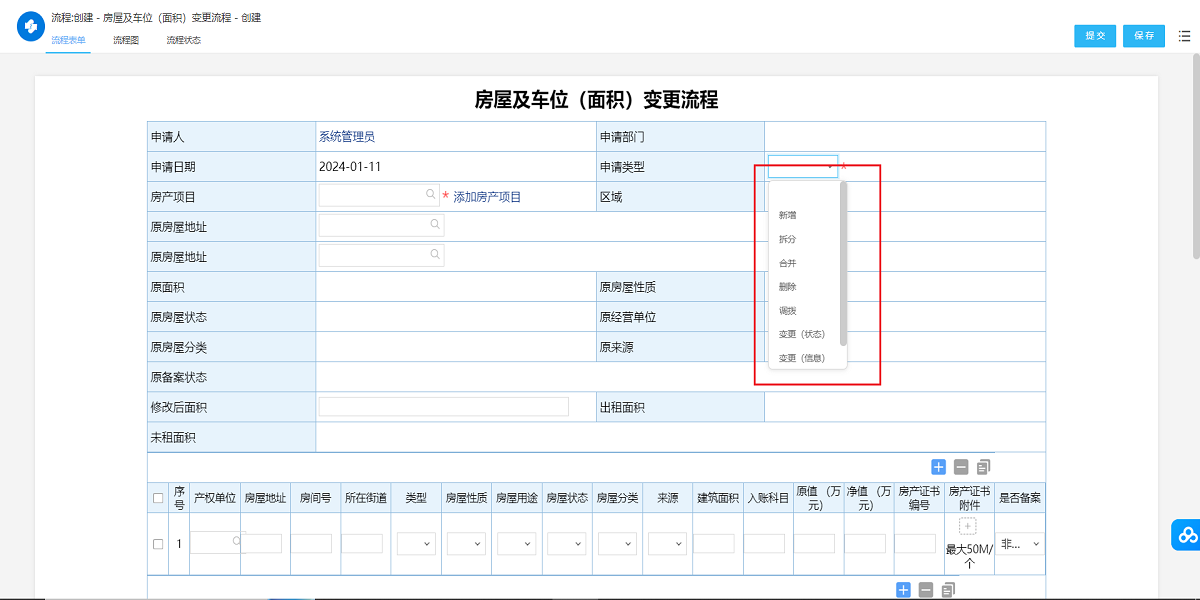Screen dimensions: 1200x600
Task: Click the delete row minus icon above the table
Action: click(961, 467)
